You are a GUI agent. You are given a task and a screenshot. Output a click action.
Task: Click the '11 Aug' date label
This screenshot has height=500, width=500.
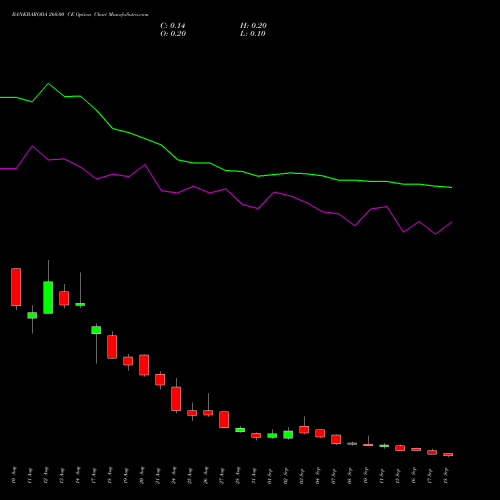click(x=30, y=476)
